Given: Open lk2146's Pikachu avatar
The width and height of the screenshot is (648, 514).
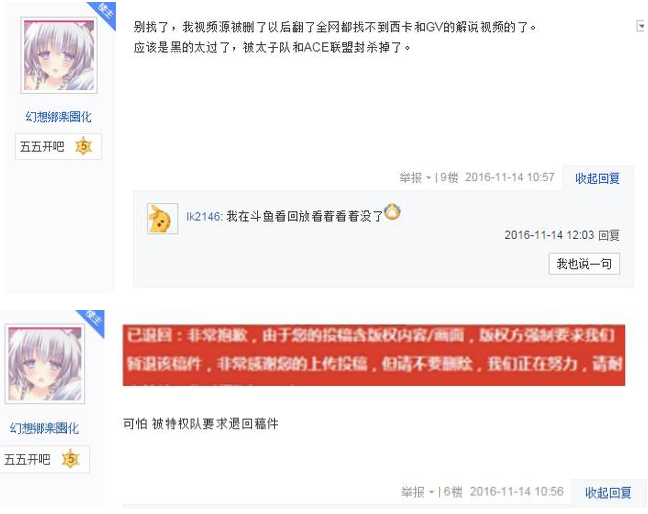Looking at the screenshot, I should [x=162, y=219].
